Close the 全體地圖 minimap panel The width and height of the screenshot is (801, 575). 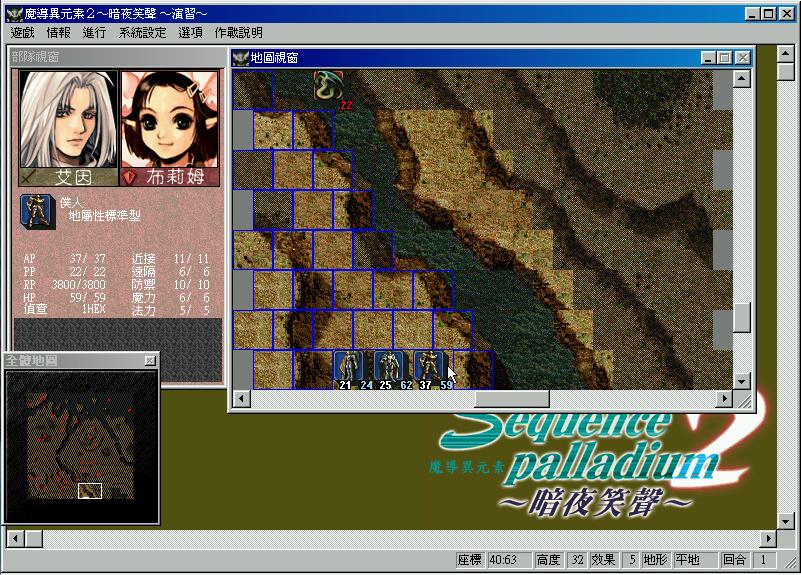click(x=150, y=361)
